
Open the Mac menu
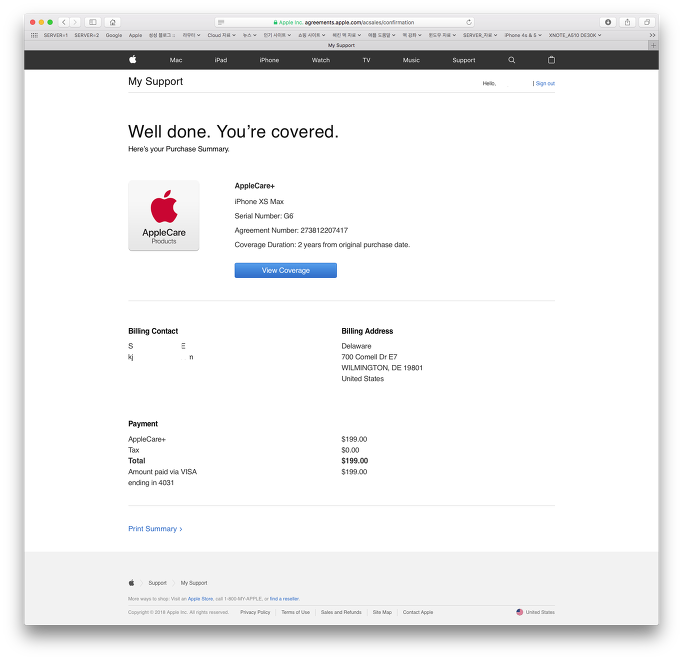pos(176,60)
